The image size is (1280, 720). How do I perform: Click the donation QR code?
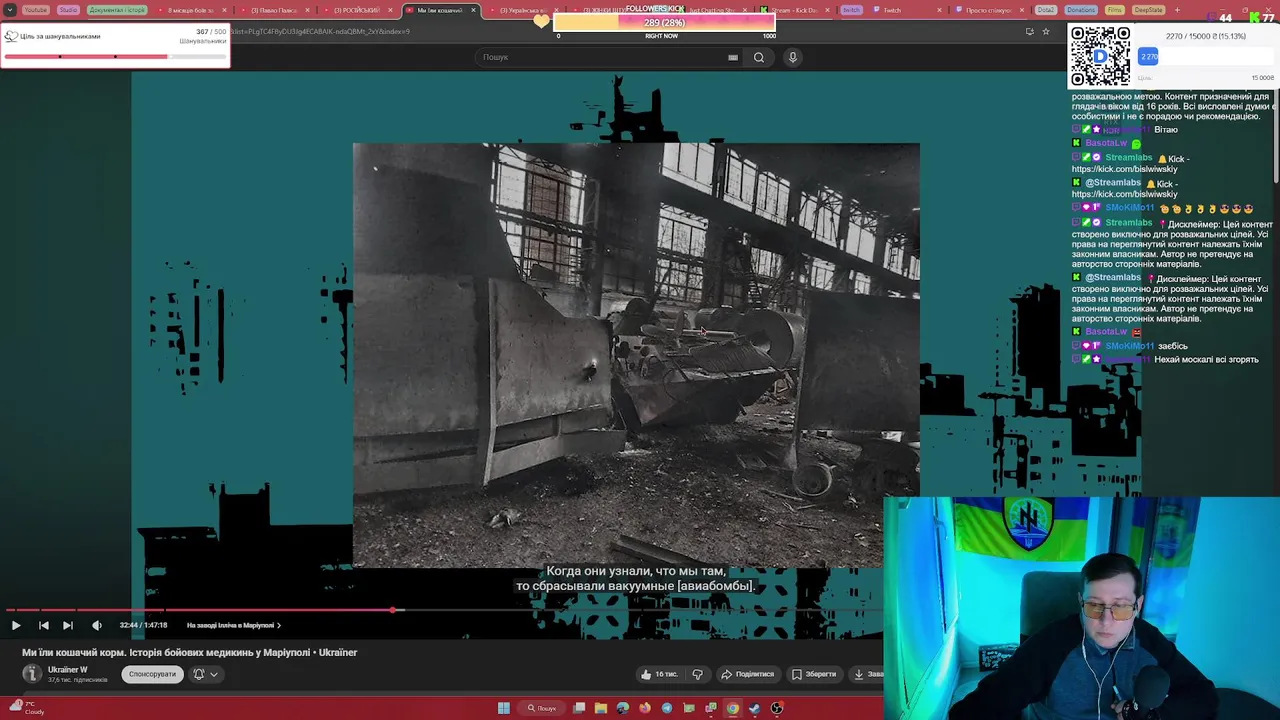click(1100, 57)
